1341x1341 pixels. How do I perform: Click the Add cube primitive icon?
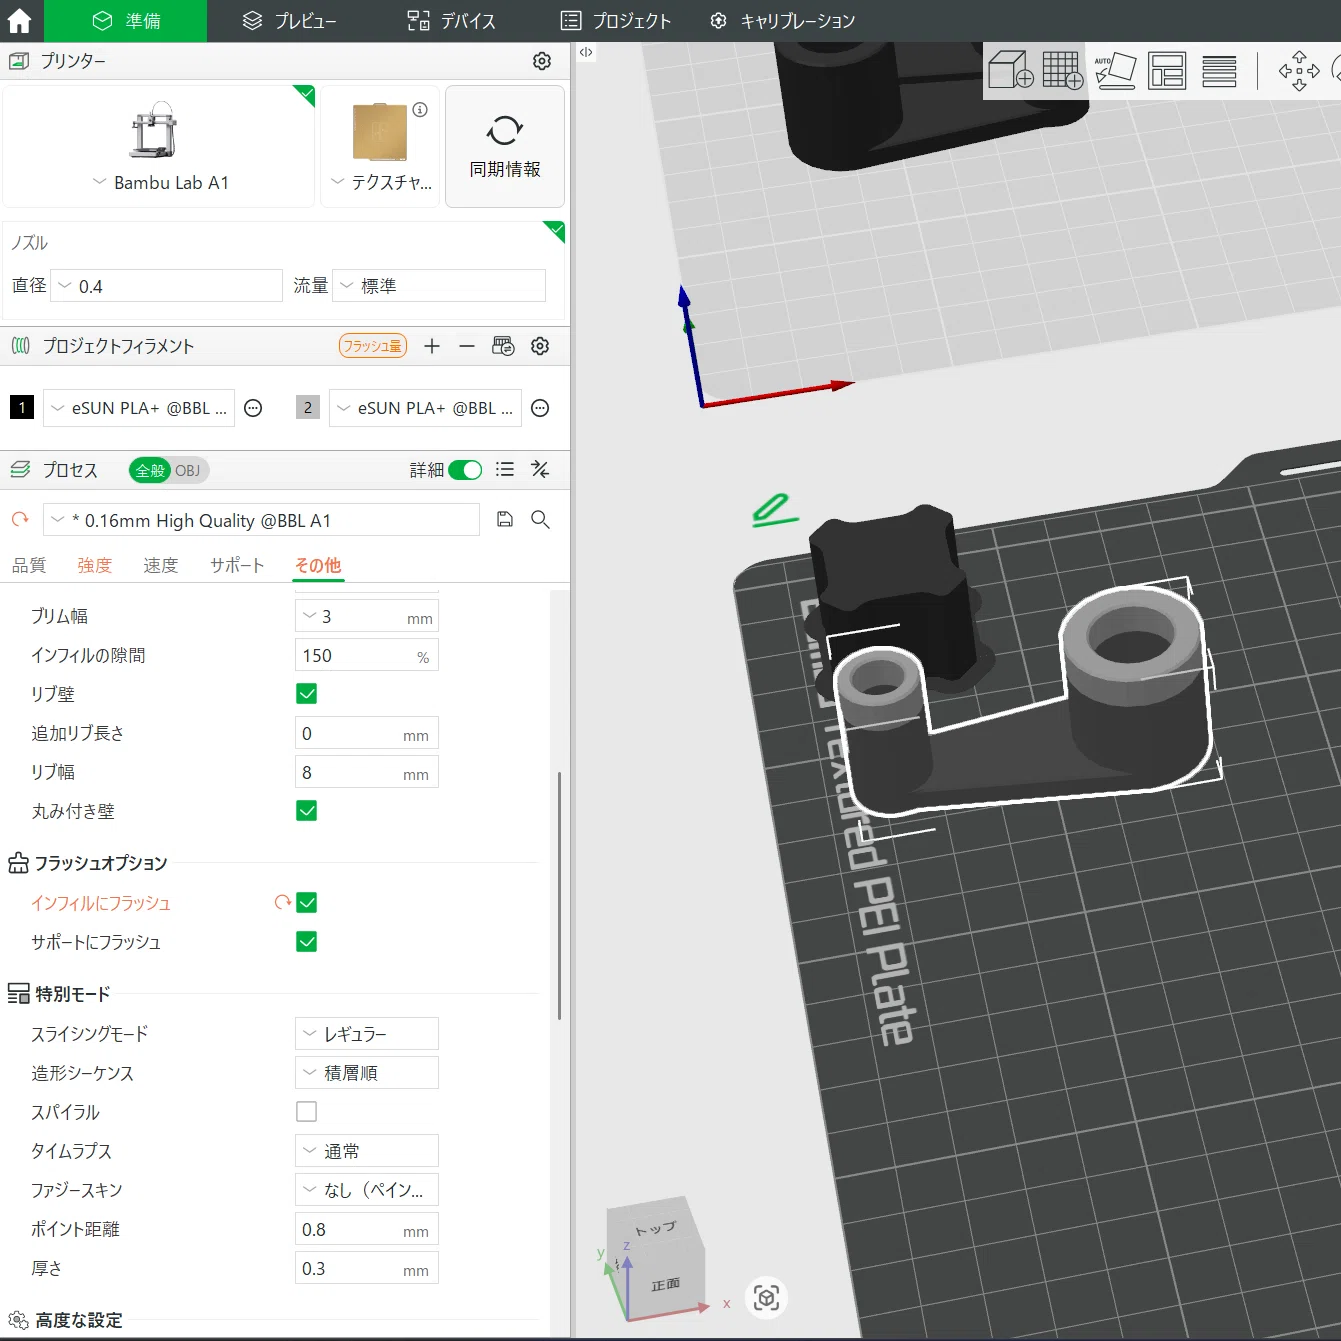(x=1010, y=71)
